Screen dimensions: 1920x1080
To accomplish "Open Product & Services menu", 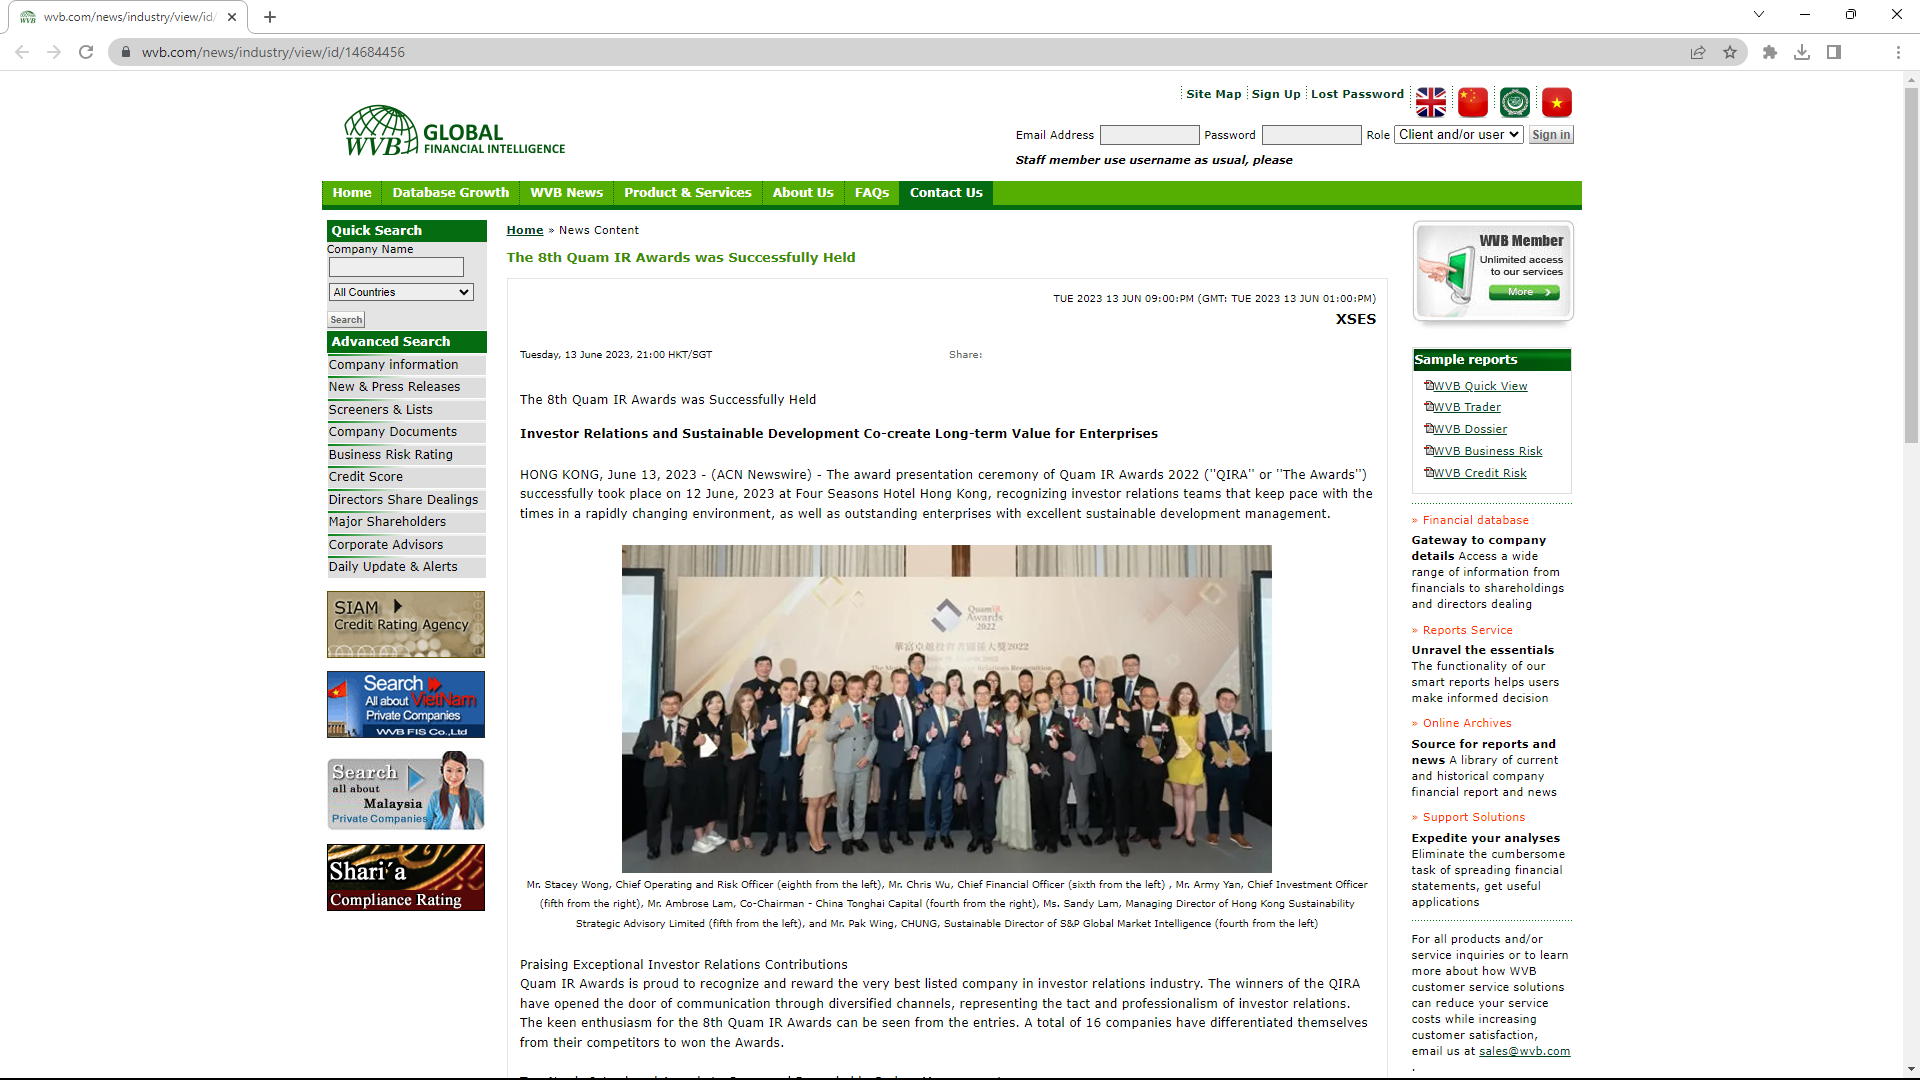I will click(x=687, y=193).
